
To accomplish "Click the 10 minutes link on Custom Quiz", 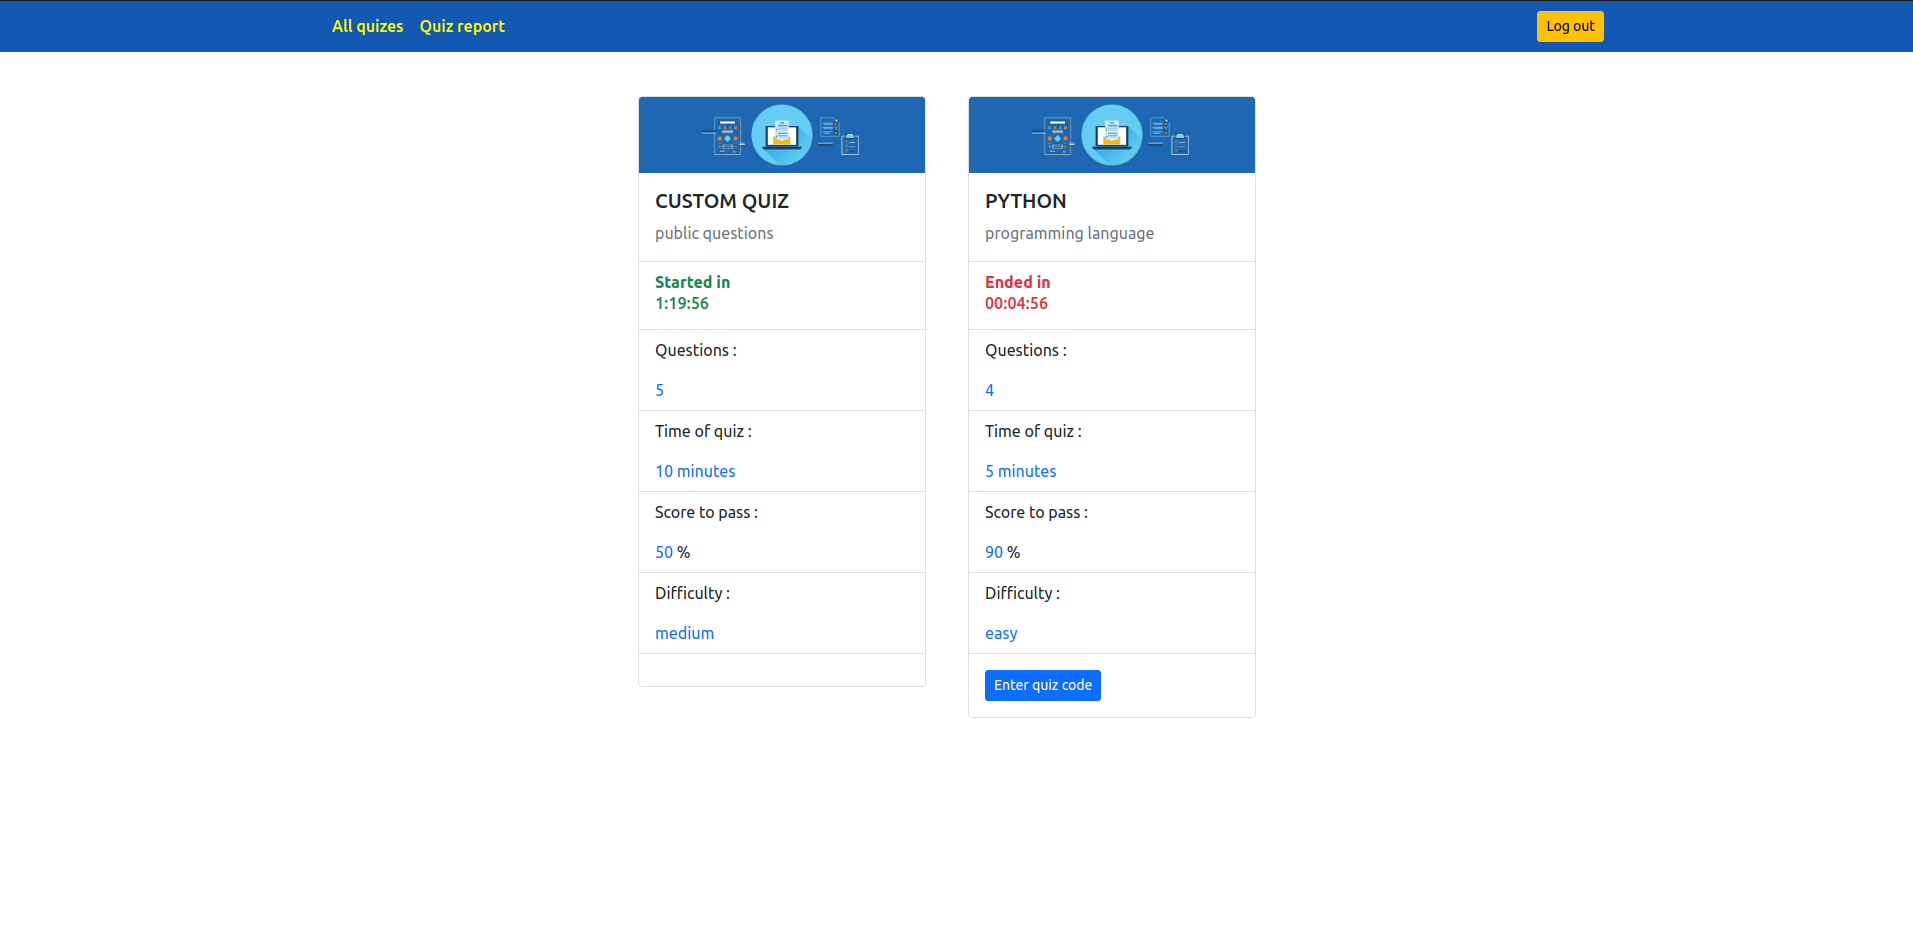I will coord(694,471).
